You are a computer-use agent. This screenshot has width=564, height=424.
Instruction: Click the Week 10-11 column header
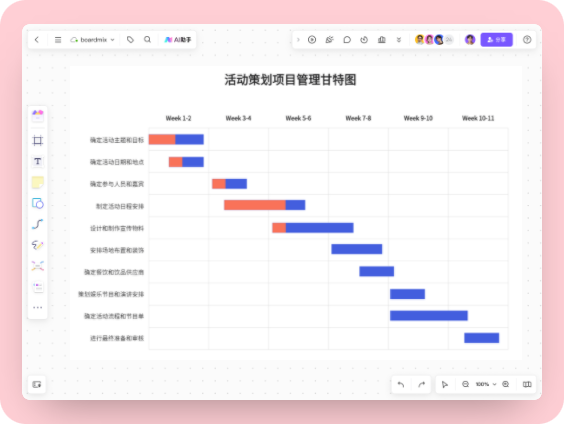pos(478,118)
